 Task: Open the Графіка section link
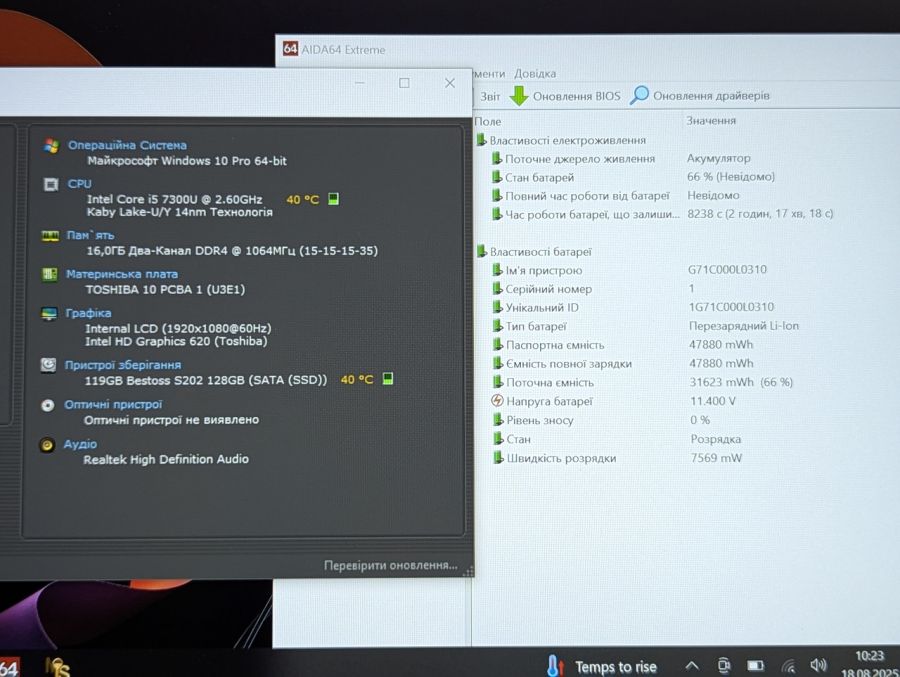tap(88, 313)
